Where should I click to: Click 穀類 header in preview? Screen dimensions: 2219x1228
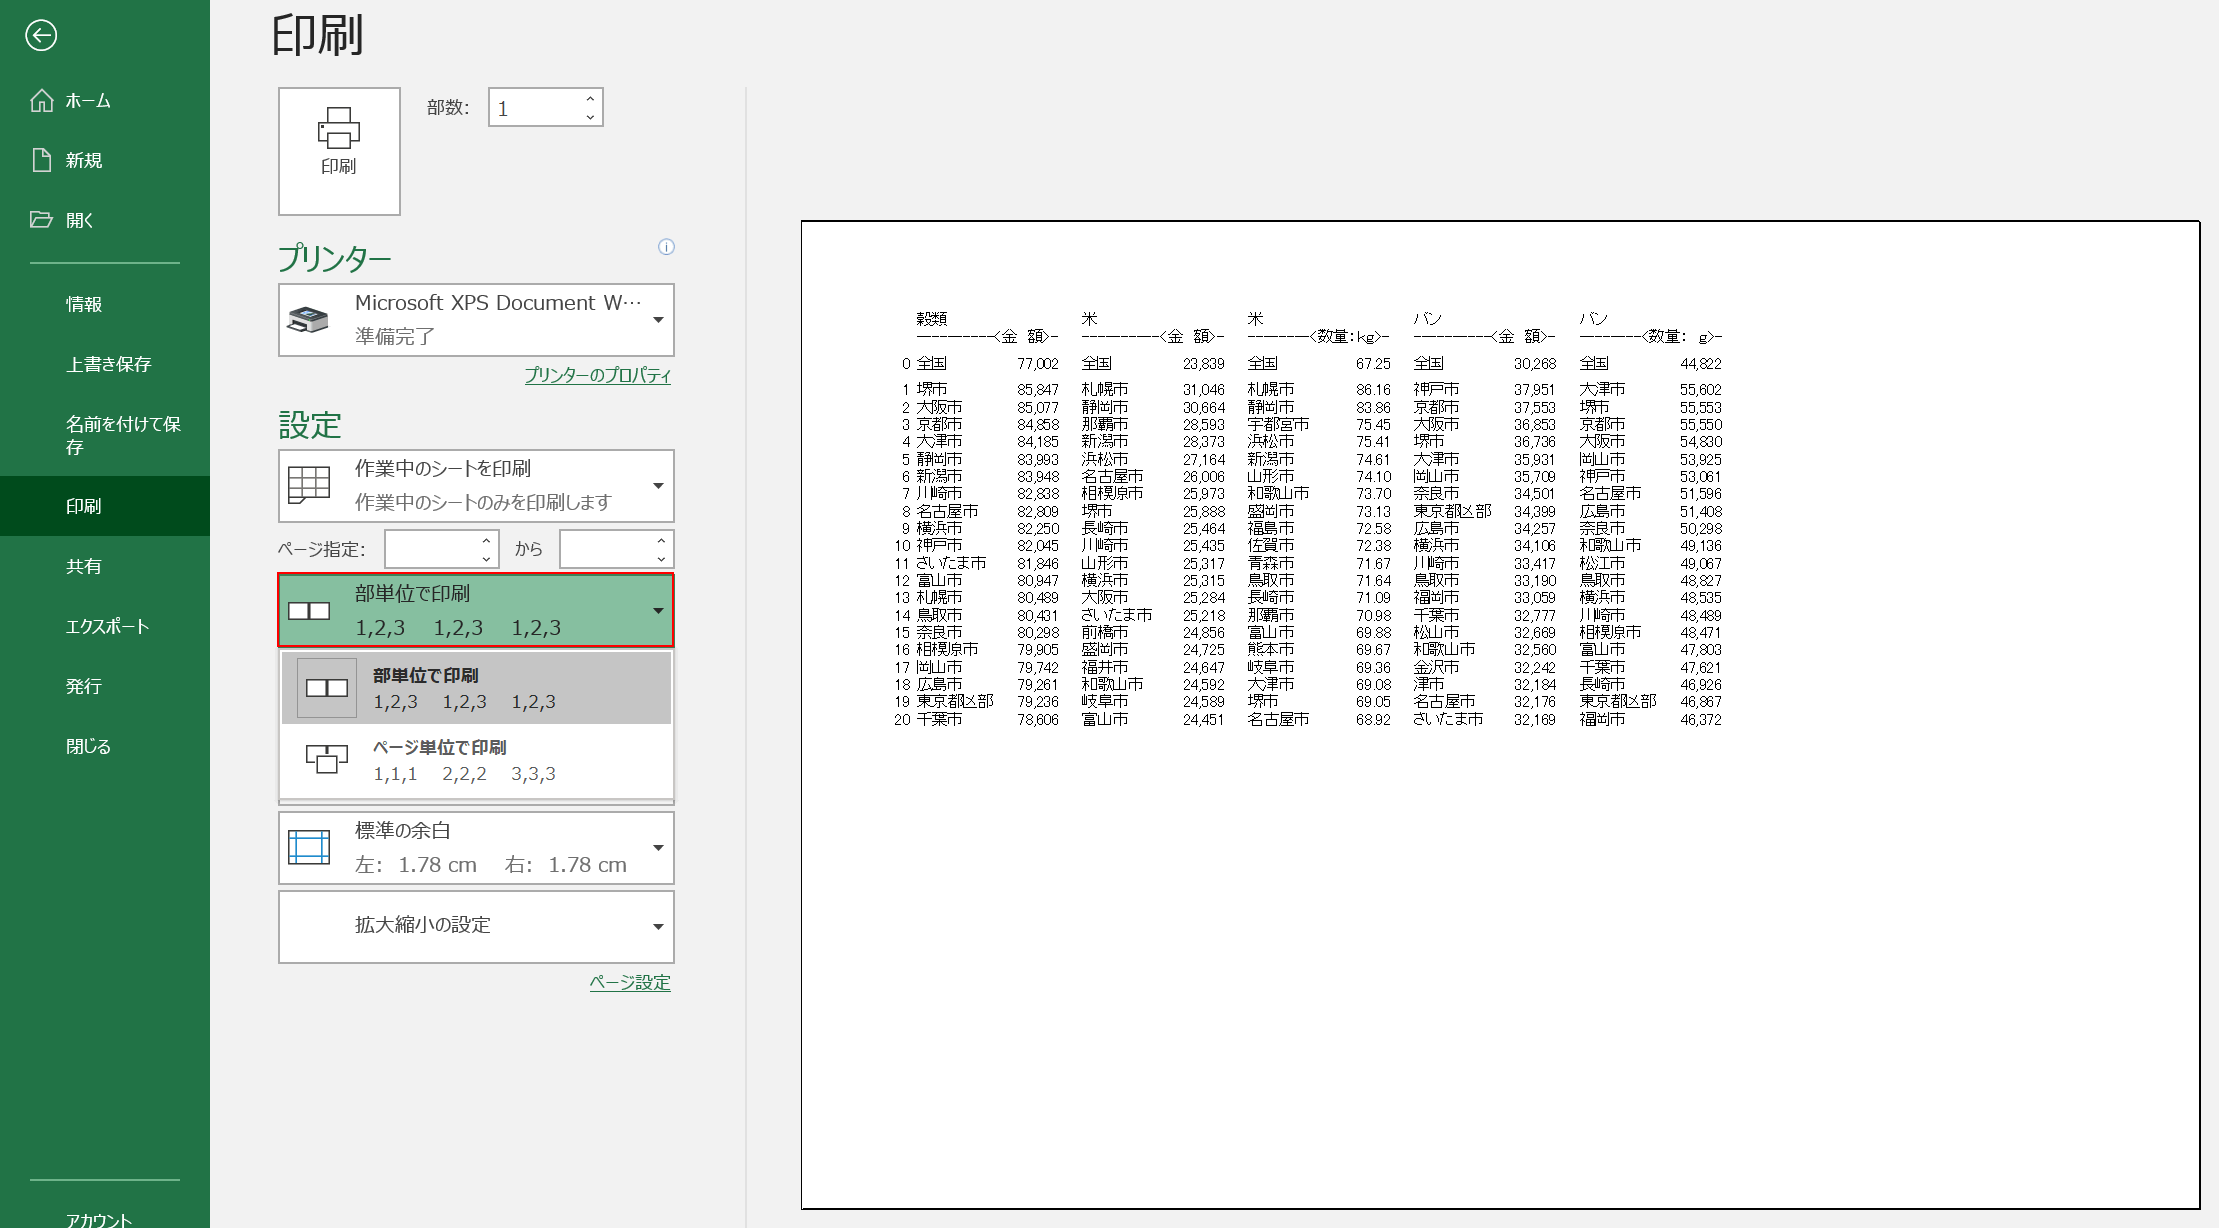[x=931, y=318]
